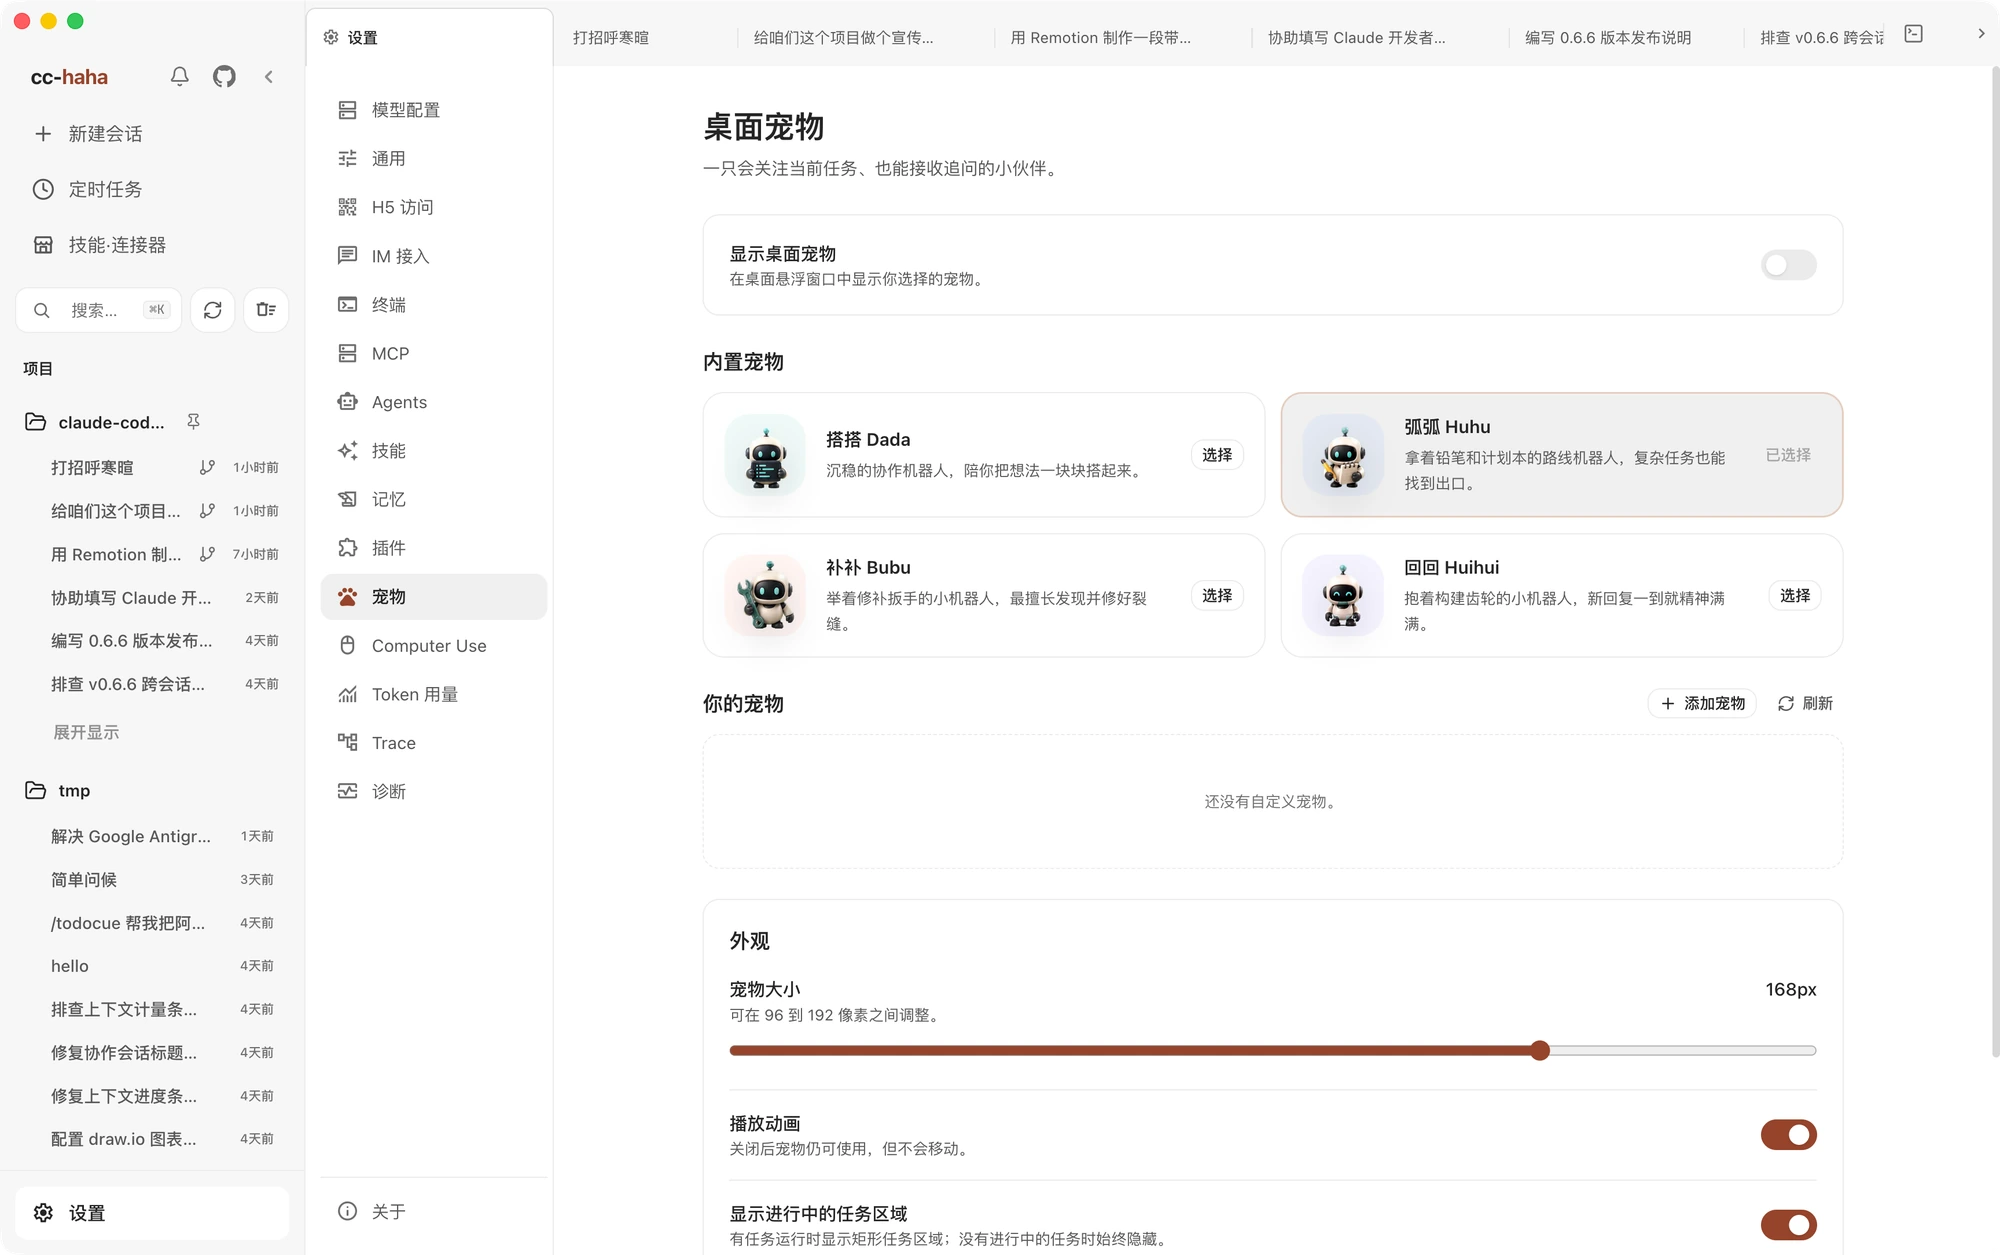Click the pin icon next to claude-cod... project
The height and width of the screenshot is (1255, 2000).
pyautogui.click(x=194, y=422)
